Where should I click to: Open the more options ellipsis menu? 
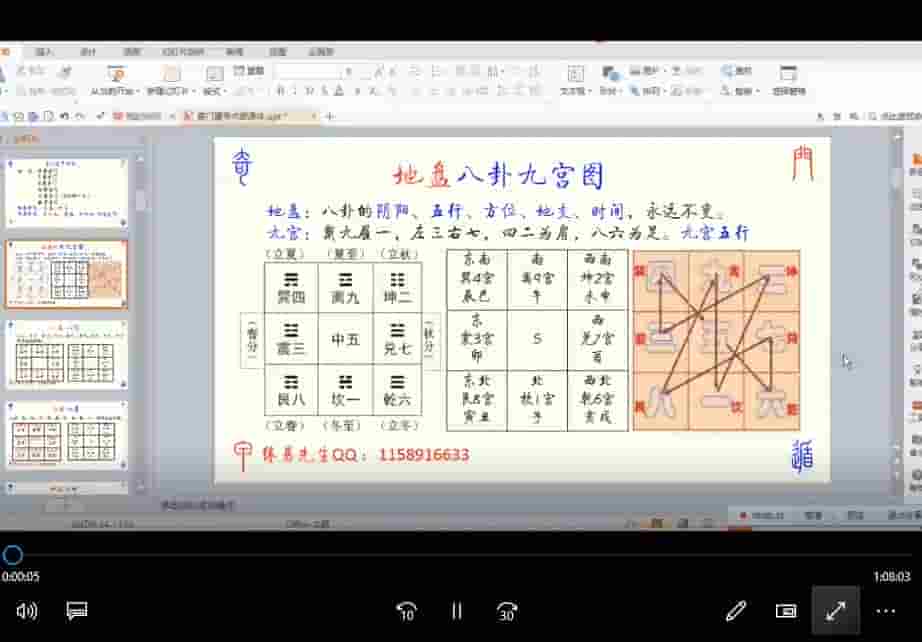[x=886, y=610]
